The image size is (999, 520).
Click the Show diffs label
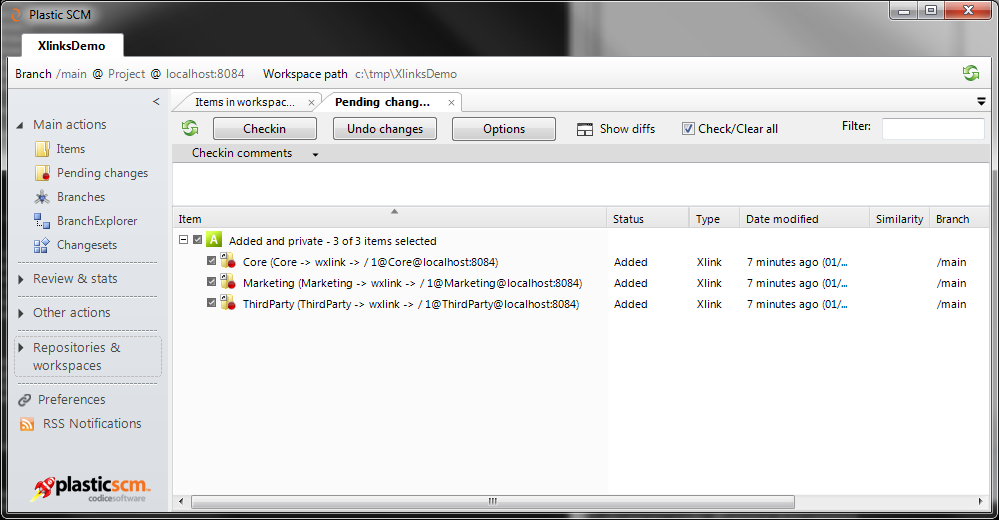pyautogui.click(x=627, y=129)
